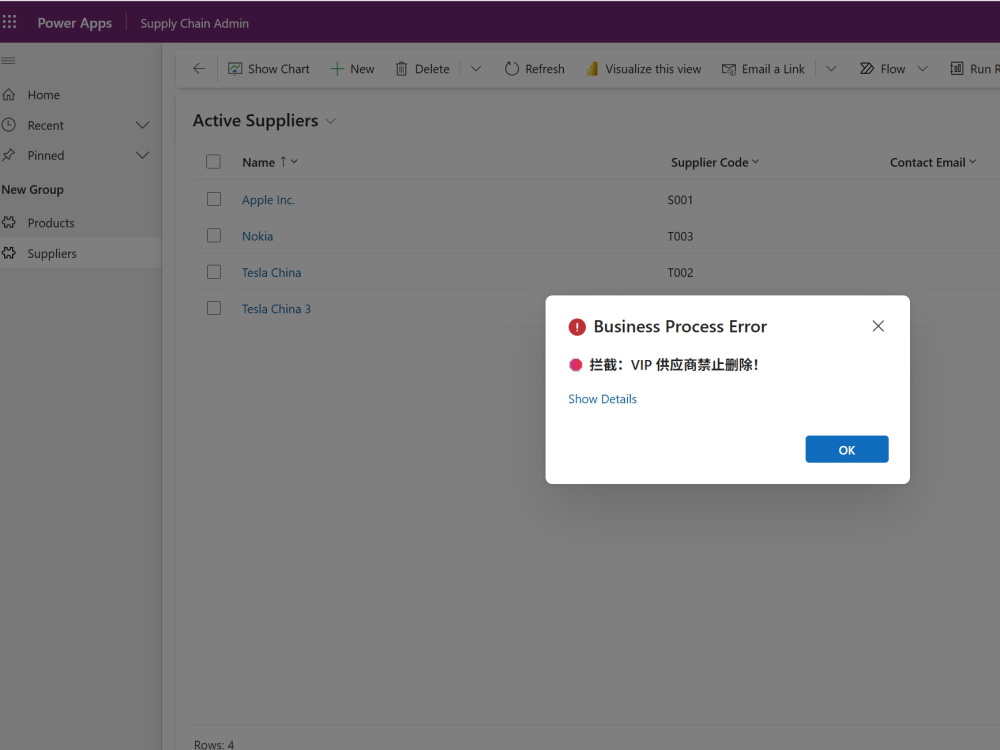Click the Flow icon in toolbar

[867, 68]
